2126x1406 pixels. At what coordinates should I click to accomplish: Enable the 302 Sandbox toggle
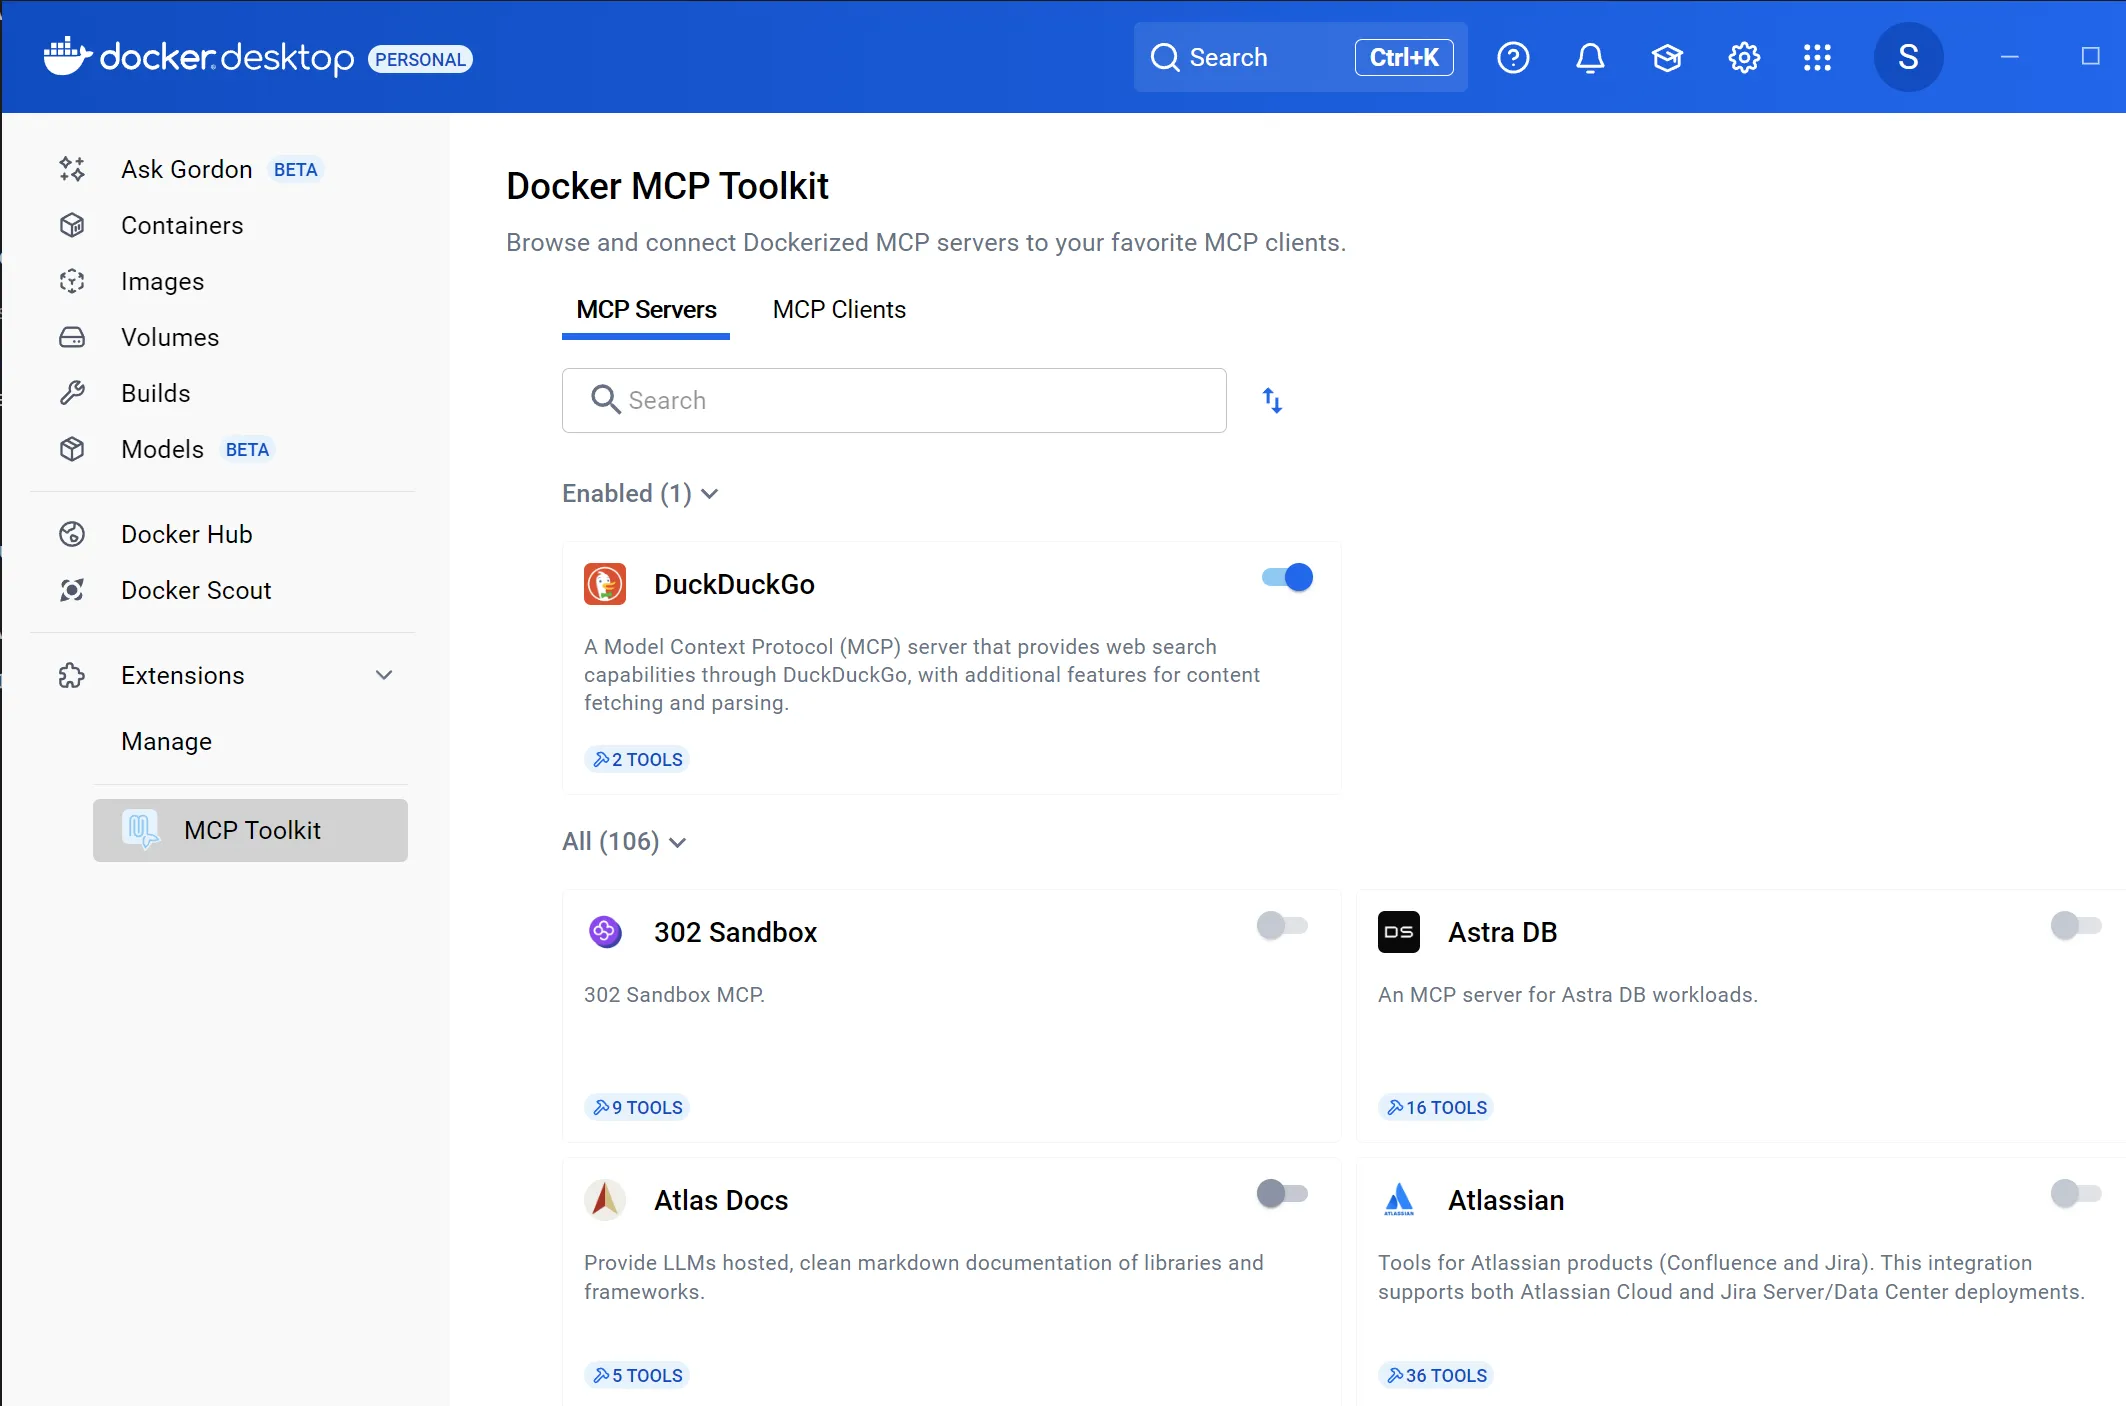[x=1282, y=926]
